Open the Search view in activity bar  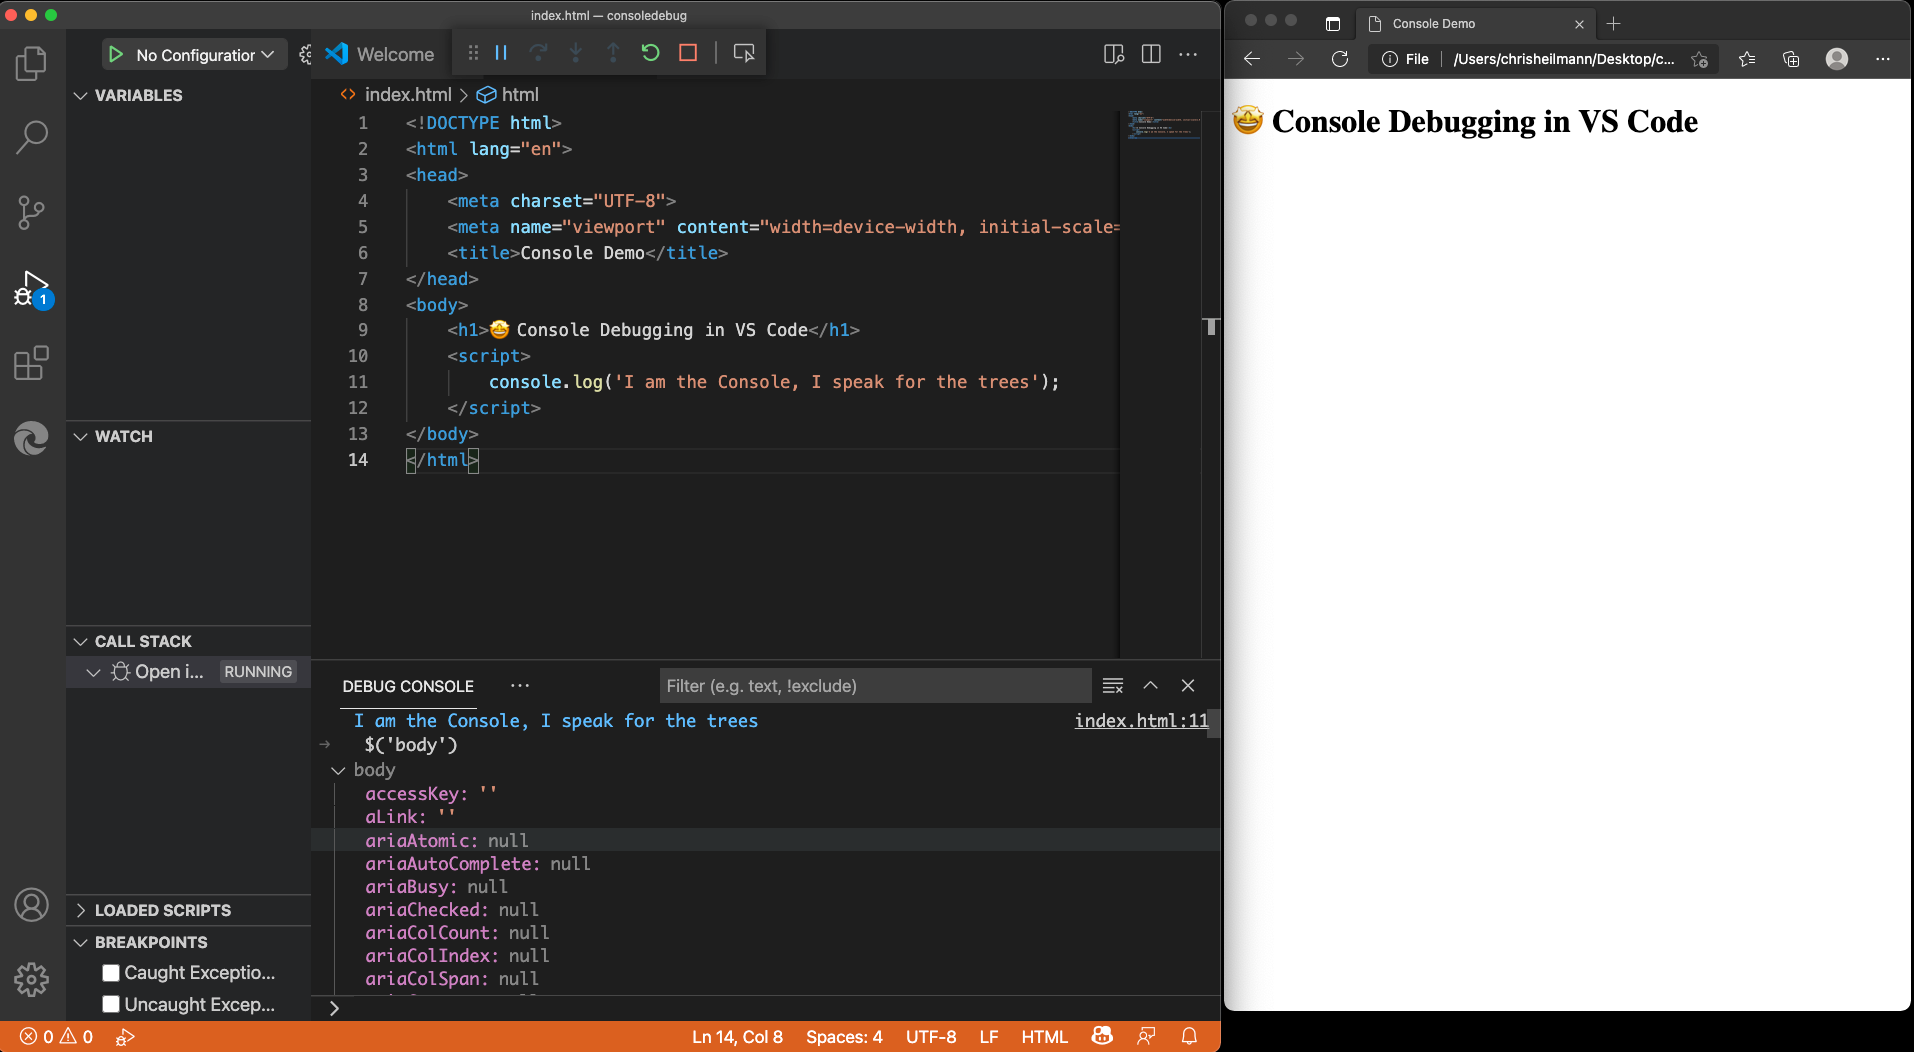point(31,137)
